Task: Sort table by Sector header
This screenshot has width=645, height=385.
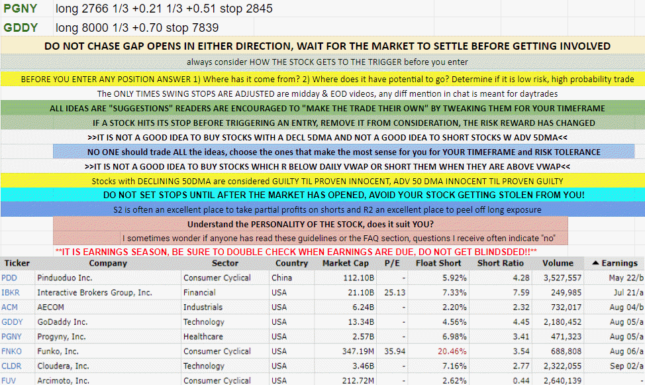Action: click(x=225, y=263)
